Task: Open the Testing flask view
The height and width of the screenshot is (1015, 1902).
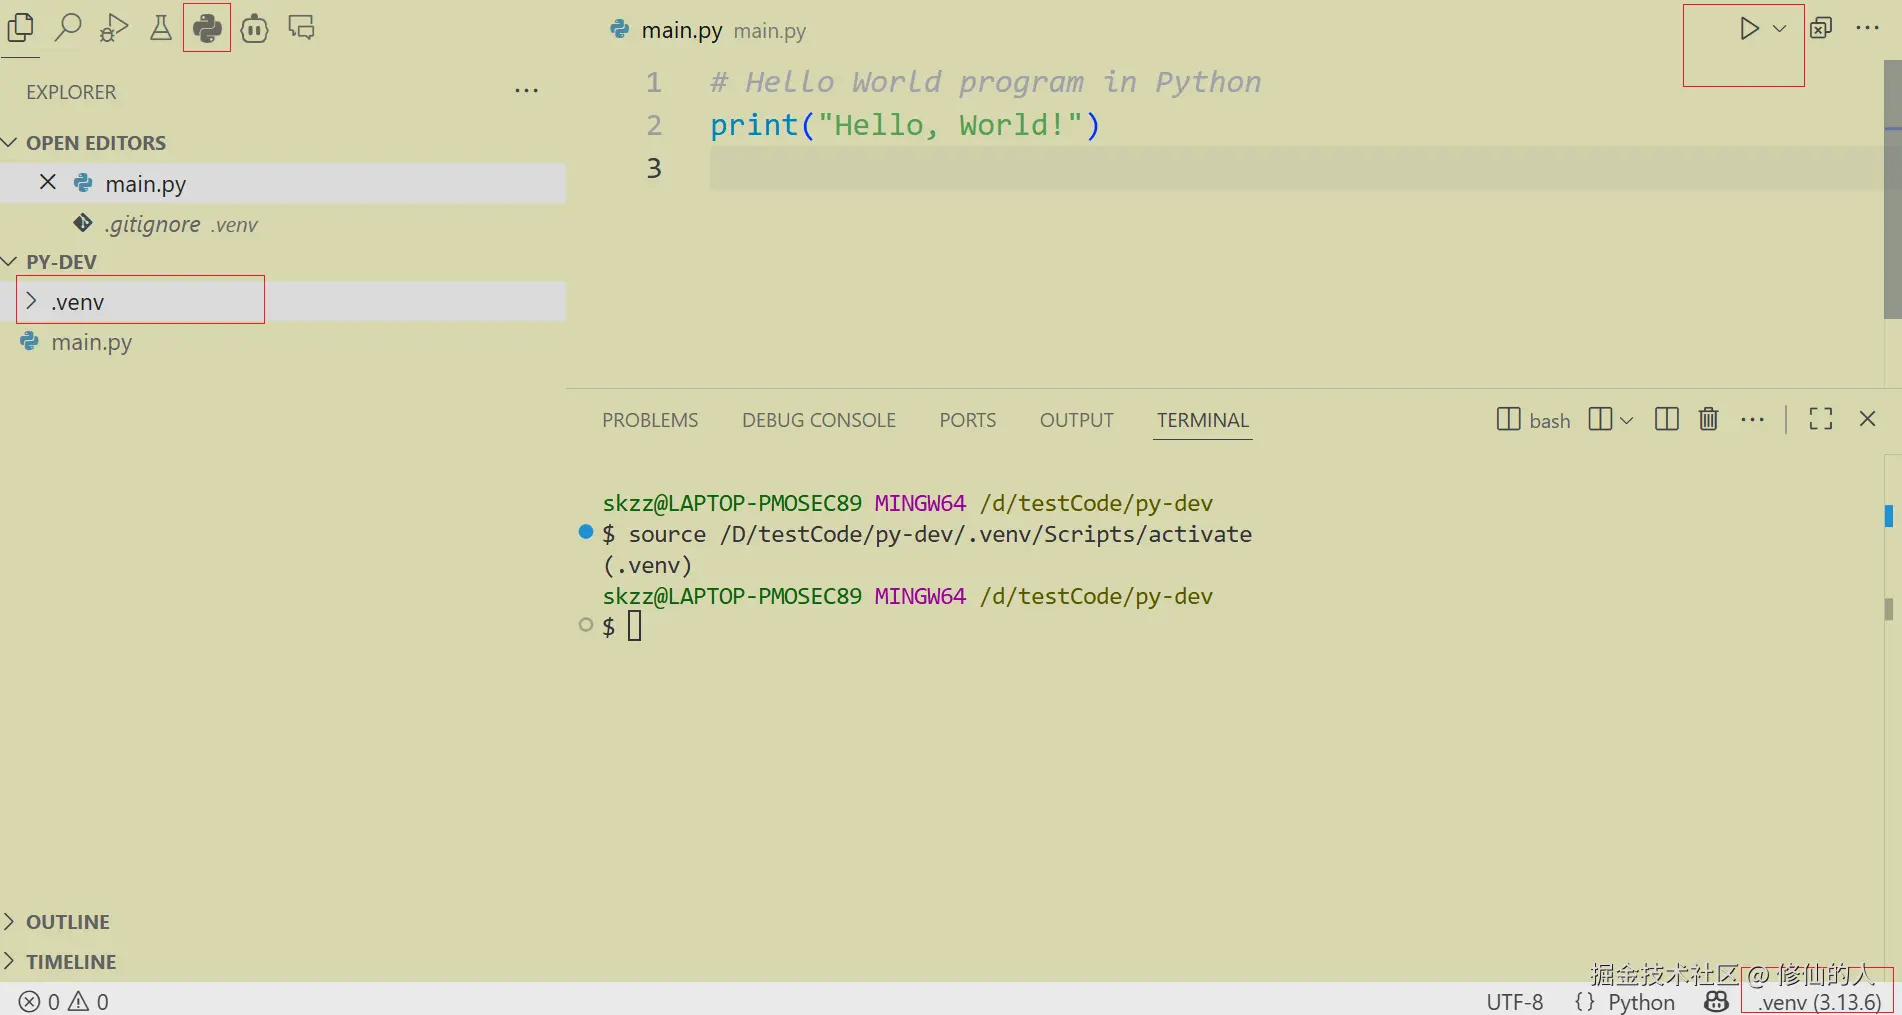Action: (160, 28)
